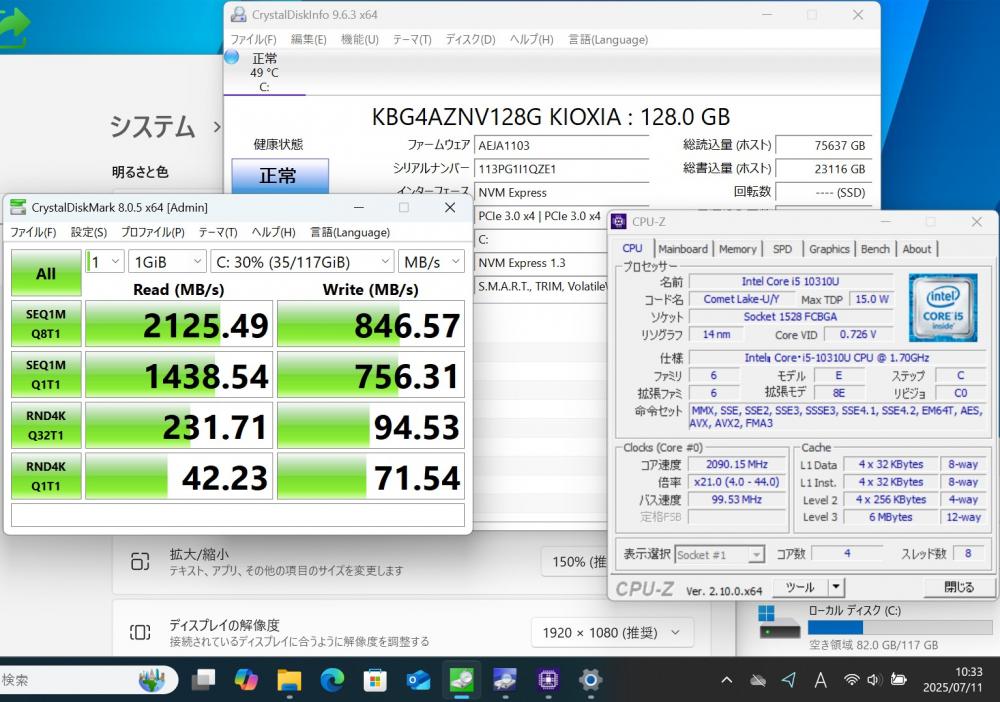Open CrystalDiskMark 設定(S) menu
The width and height of the screenshot is (1000, 702).
(89, 232)
